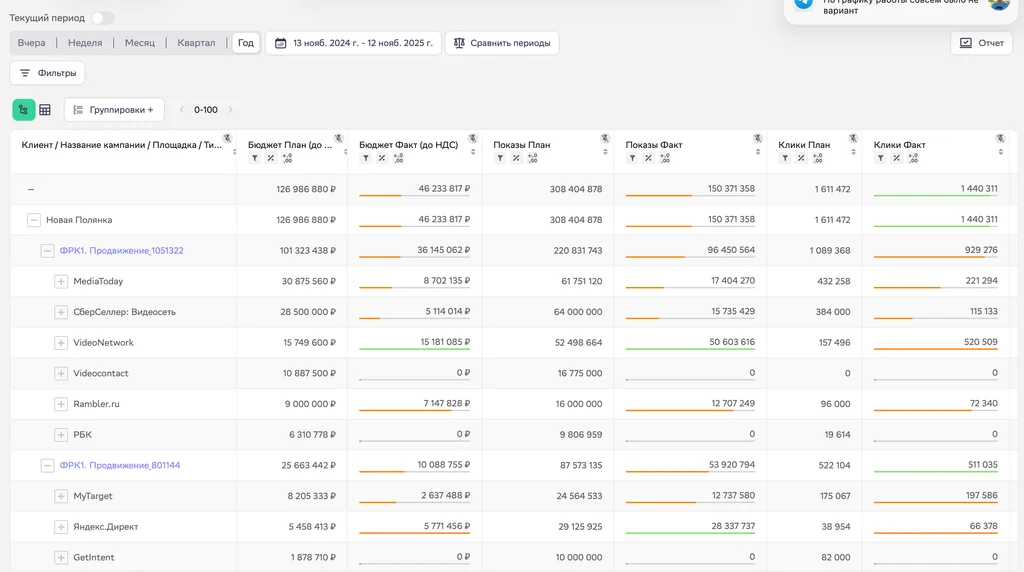
Task: Open filter icon in Показы Факт column
Action: click(x=632, y=159)
